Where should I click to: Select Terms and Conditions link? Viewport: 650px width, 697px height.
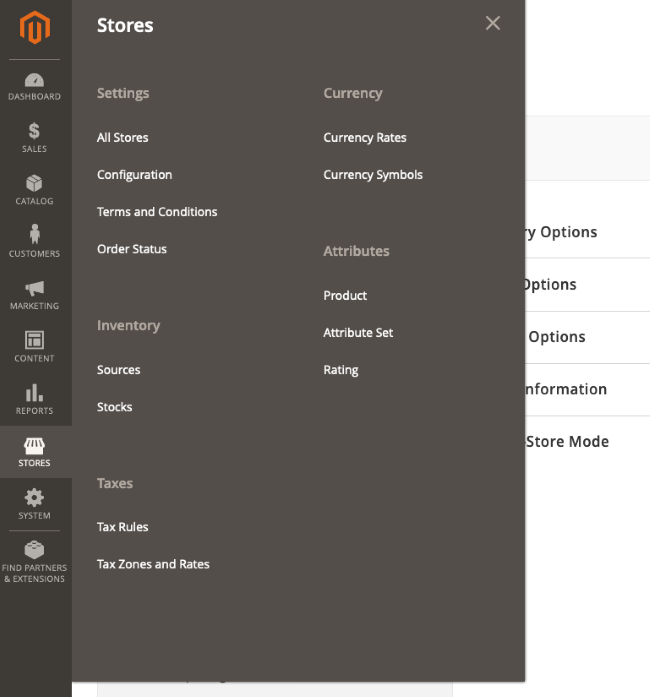[157, 212]
